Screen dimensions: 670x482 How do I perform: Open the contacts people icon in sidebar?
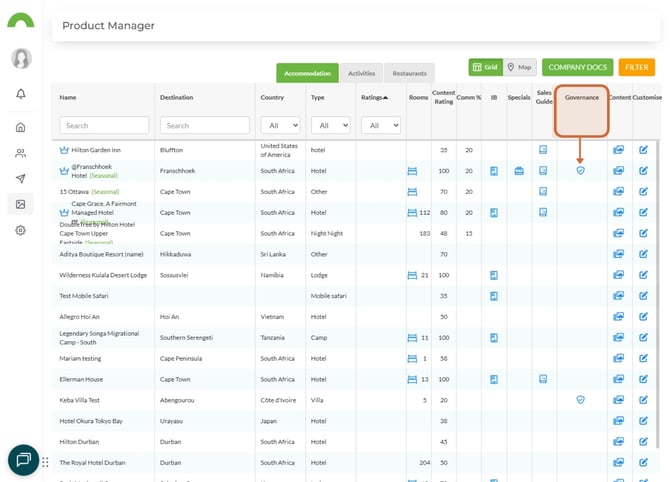point(21,153)
